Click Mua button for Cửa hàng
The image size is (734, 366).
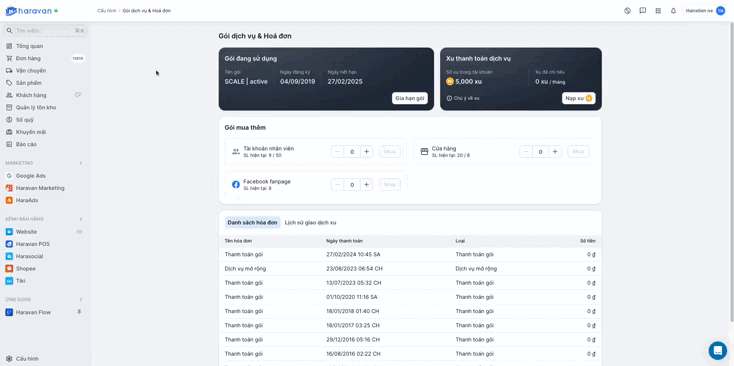[578, 151]
